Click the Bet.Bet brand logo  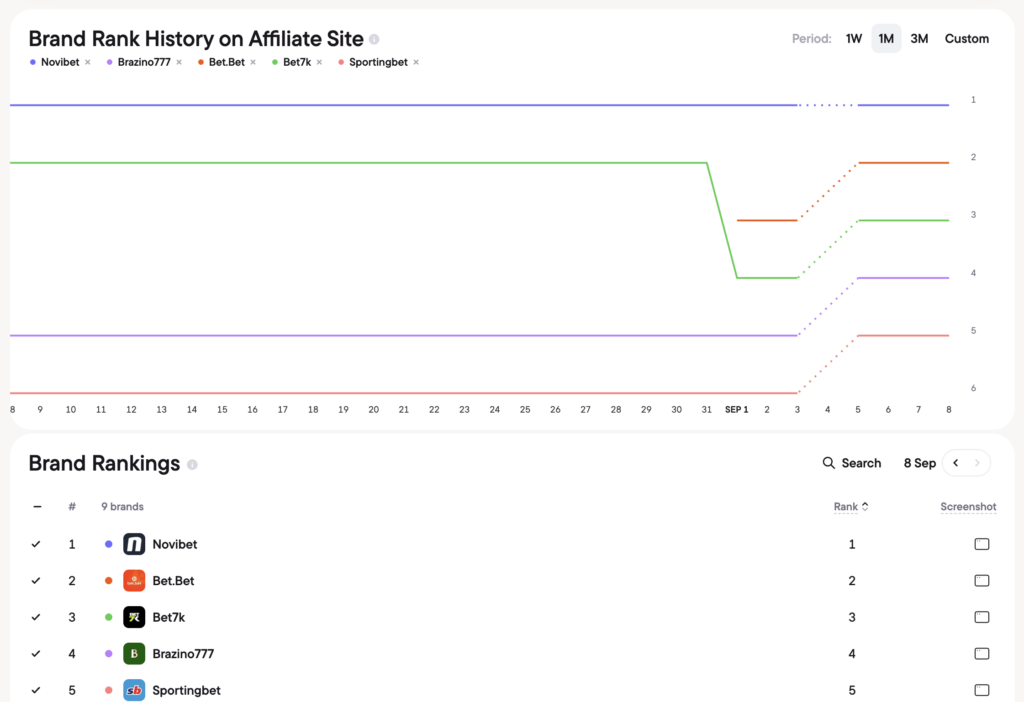134,581
